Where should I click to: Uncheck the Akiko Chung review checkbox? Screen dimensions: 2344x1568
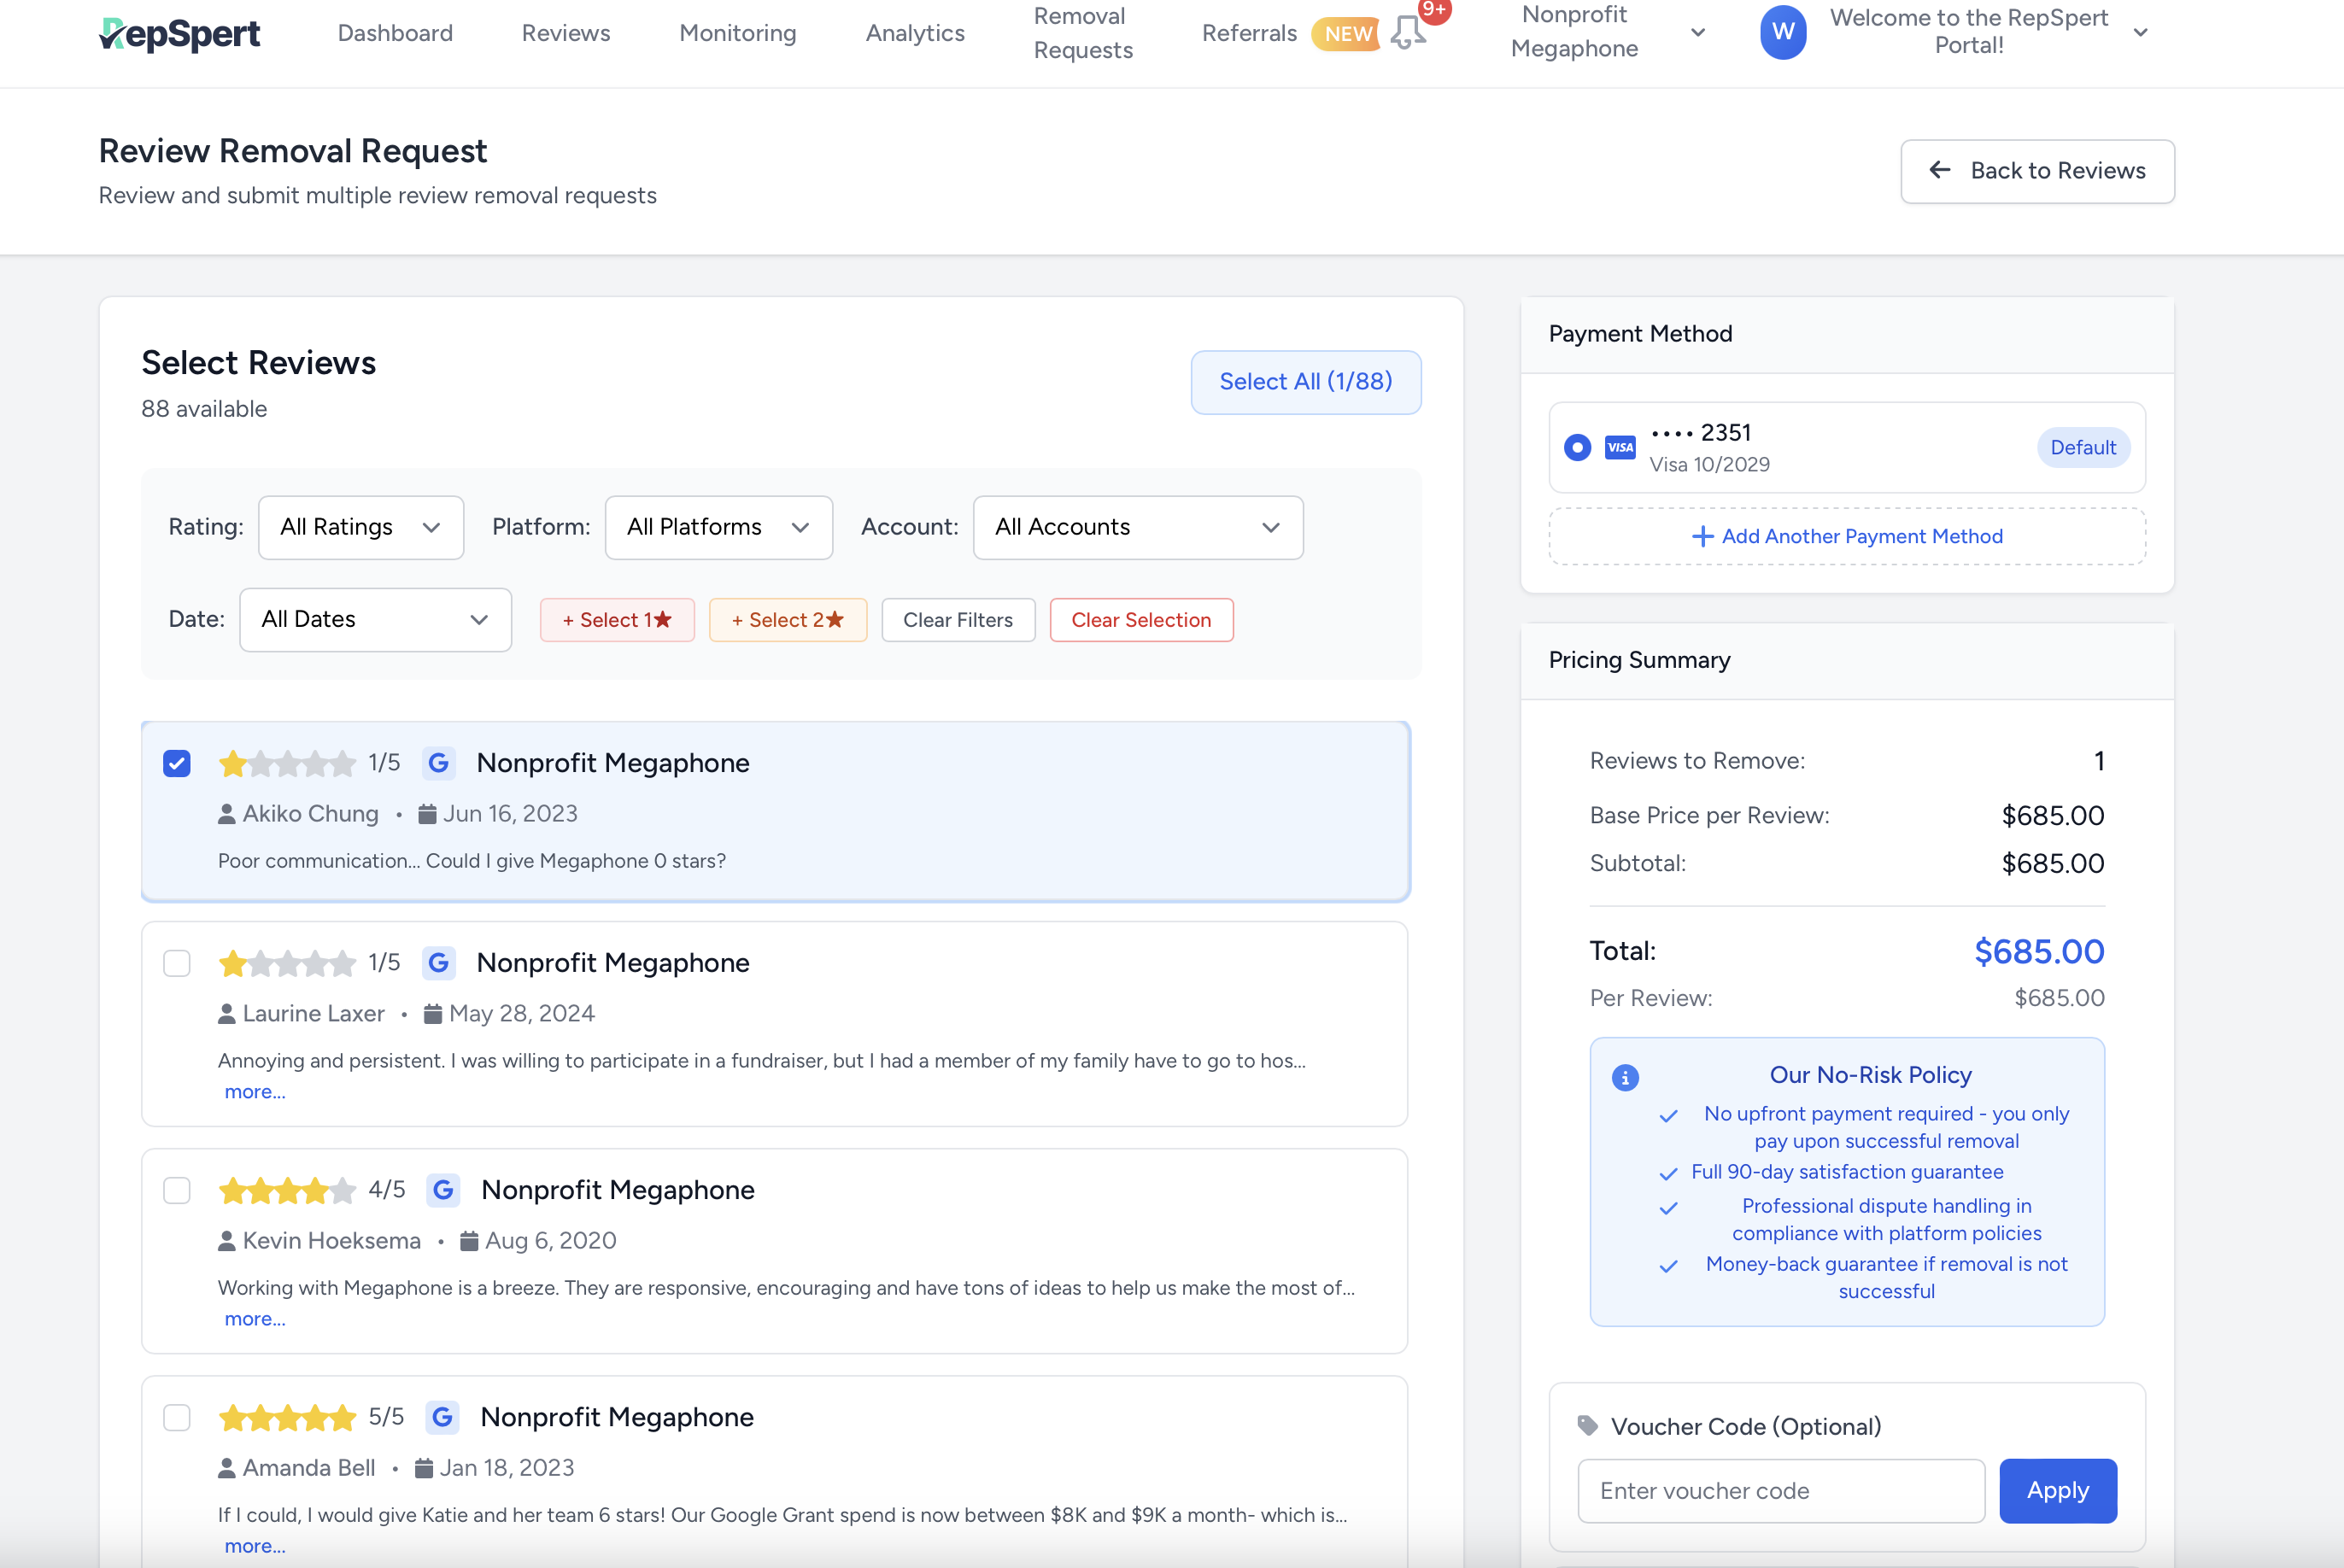point(177,763)
